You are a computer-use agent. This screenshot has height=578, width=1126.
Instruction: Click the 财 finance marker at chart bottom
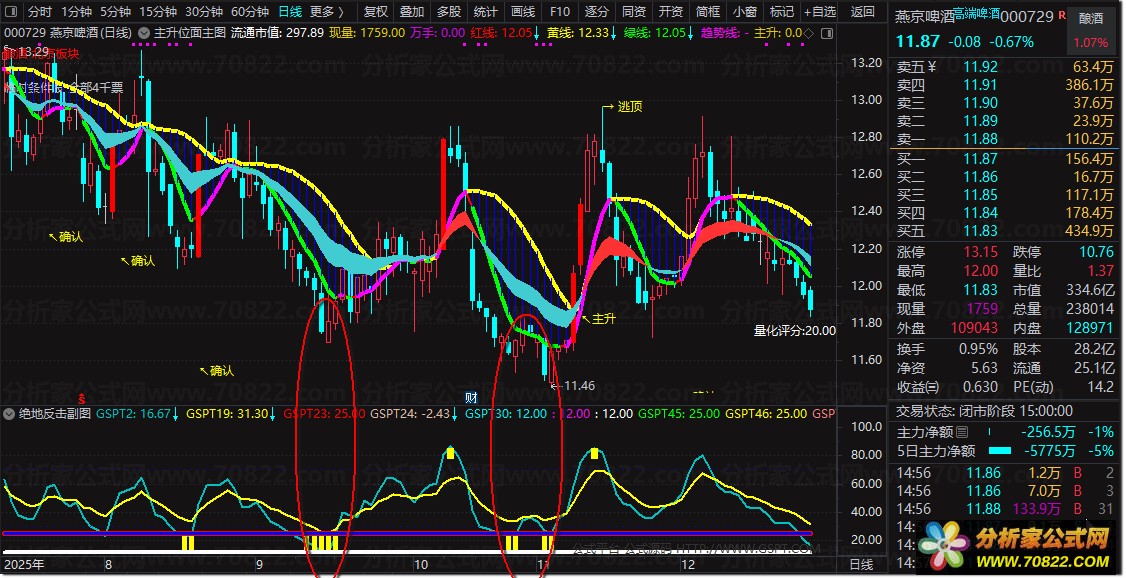(x=471, y=397)
